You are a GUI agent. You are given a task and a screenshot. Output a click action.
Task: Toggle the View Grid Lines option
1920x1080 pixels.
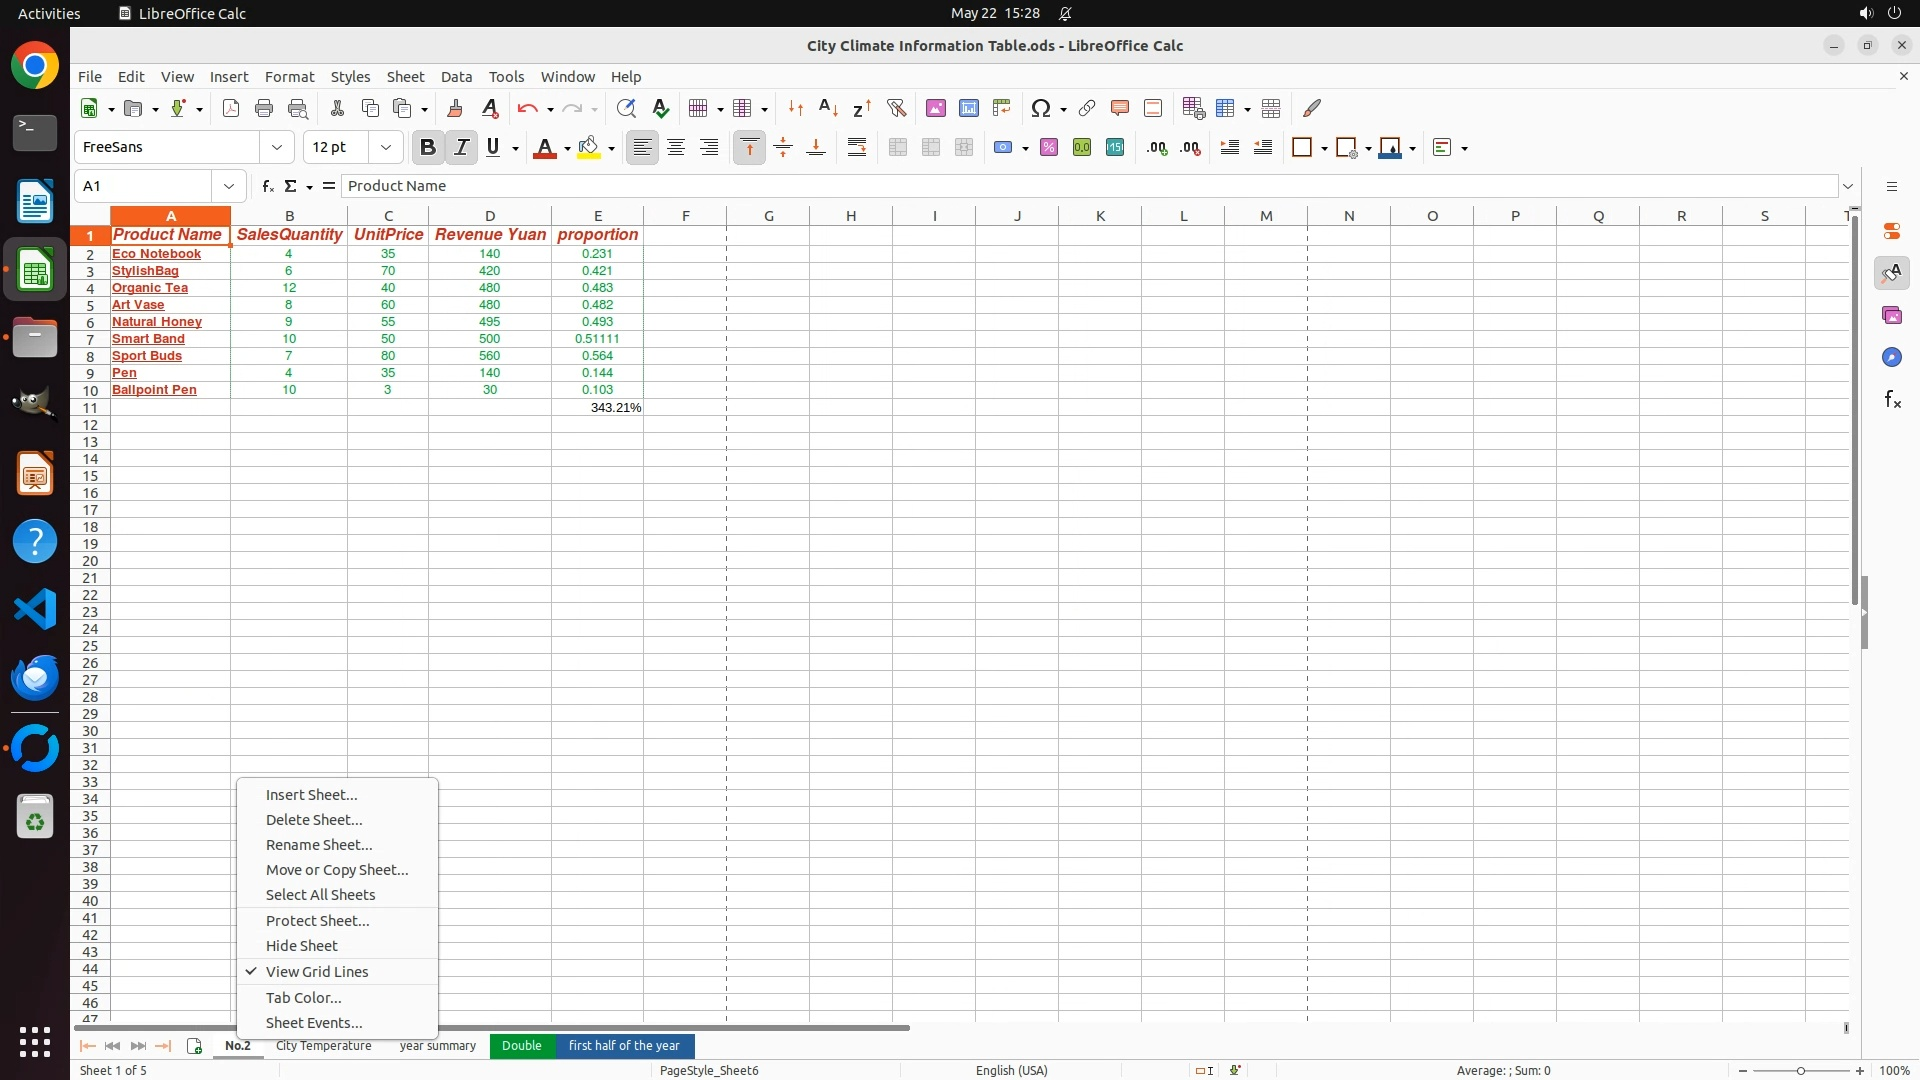click(317, 972)
